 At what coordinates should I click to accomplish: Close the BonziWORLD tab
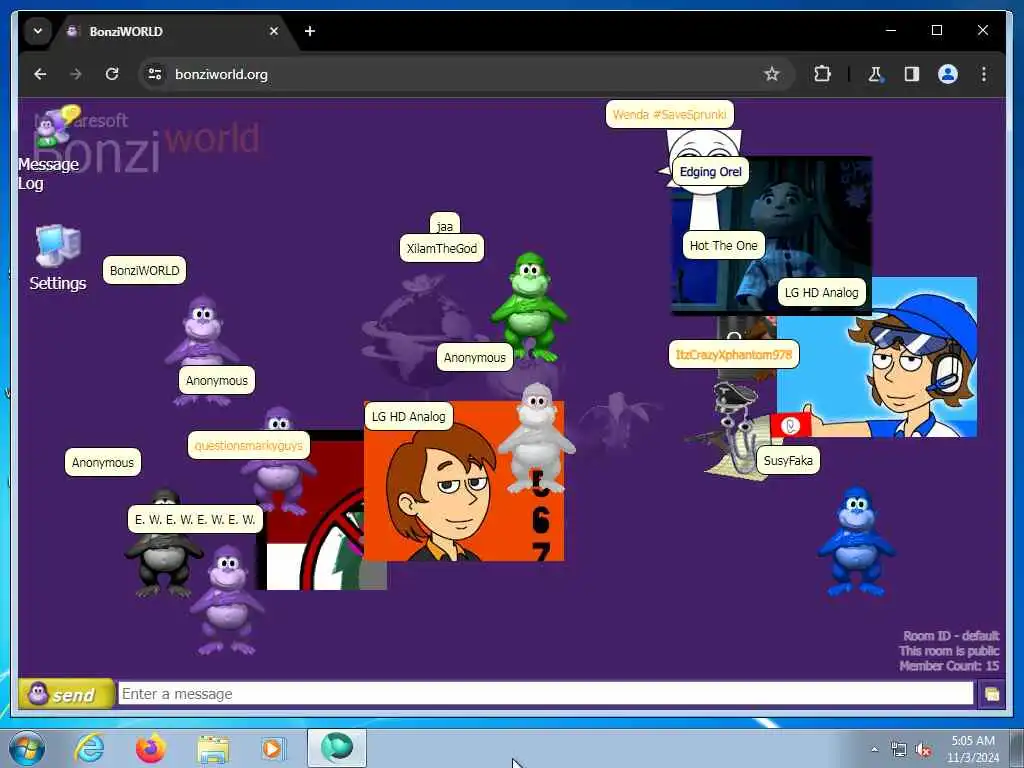[x=274, y=31]
